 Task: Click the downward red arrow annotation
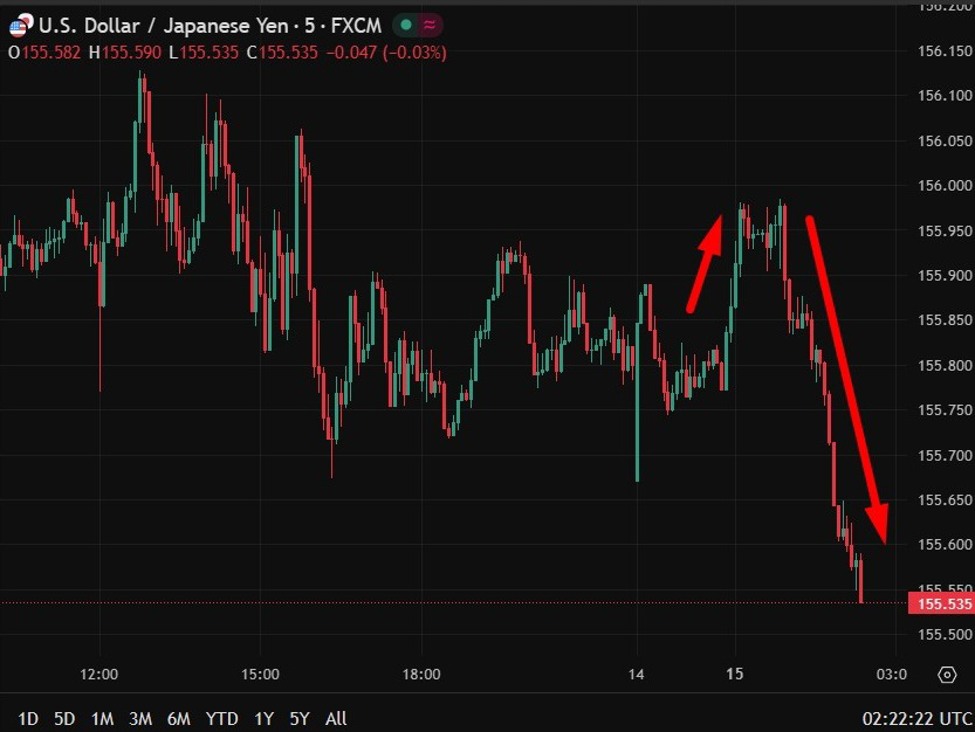tap(846, 380)
